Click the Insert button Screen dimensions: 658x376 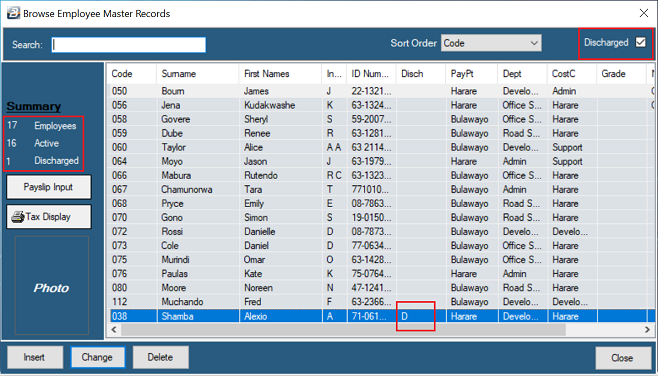(34, 358)
